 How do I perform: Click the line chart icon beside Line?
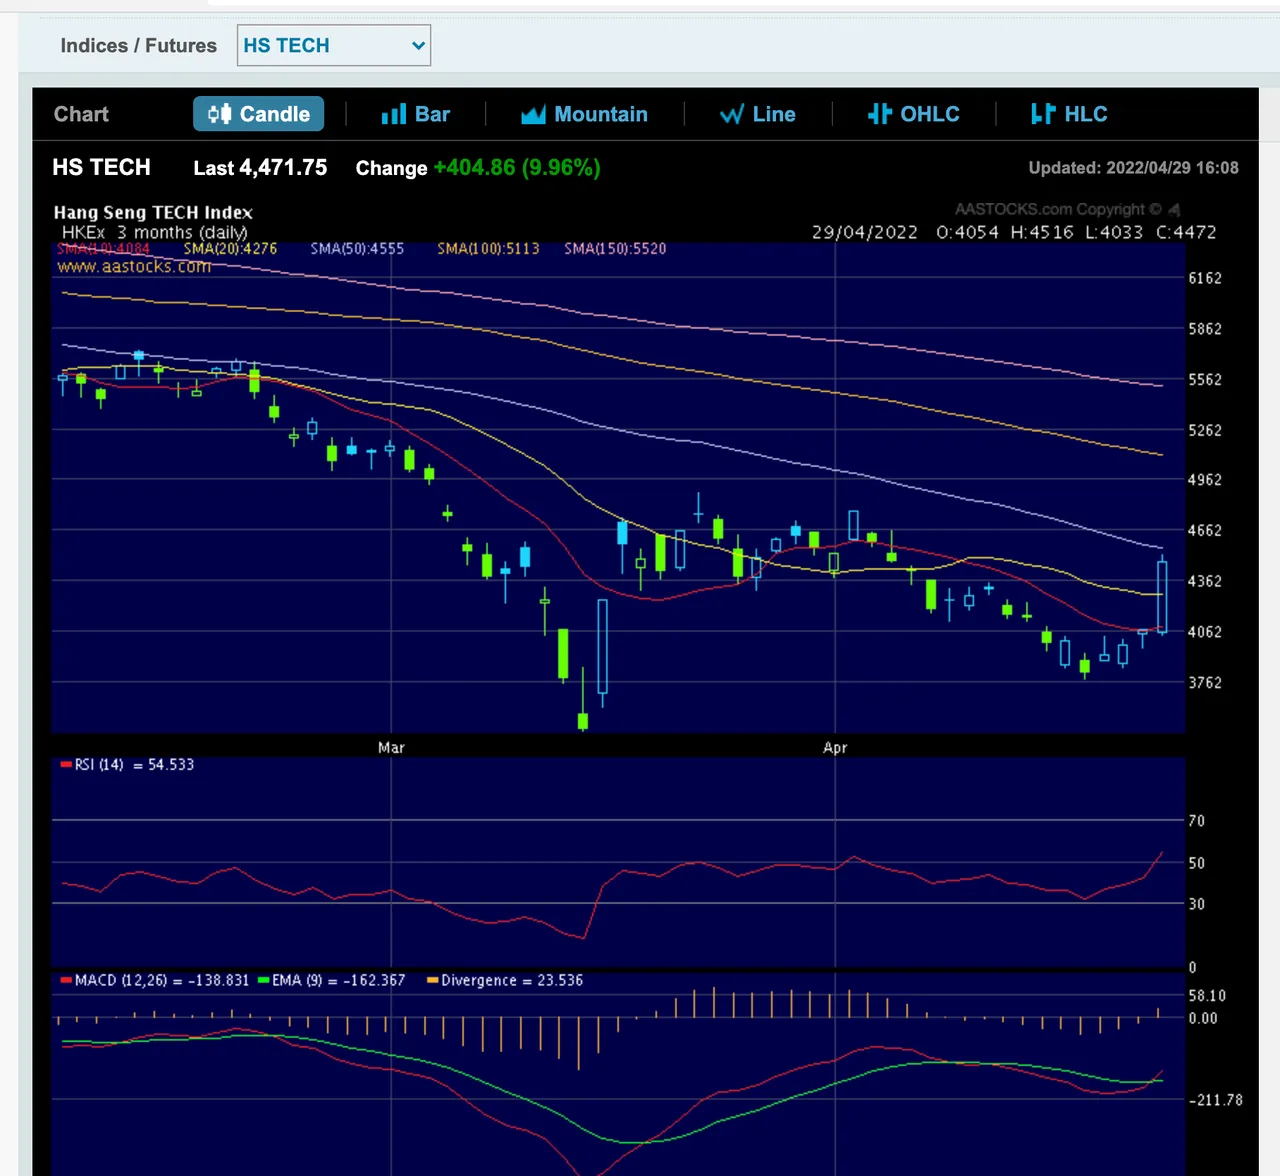pyautogui.click(x=731, y=115)
